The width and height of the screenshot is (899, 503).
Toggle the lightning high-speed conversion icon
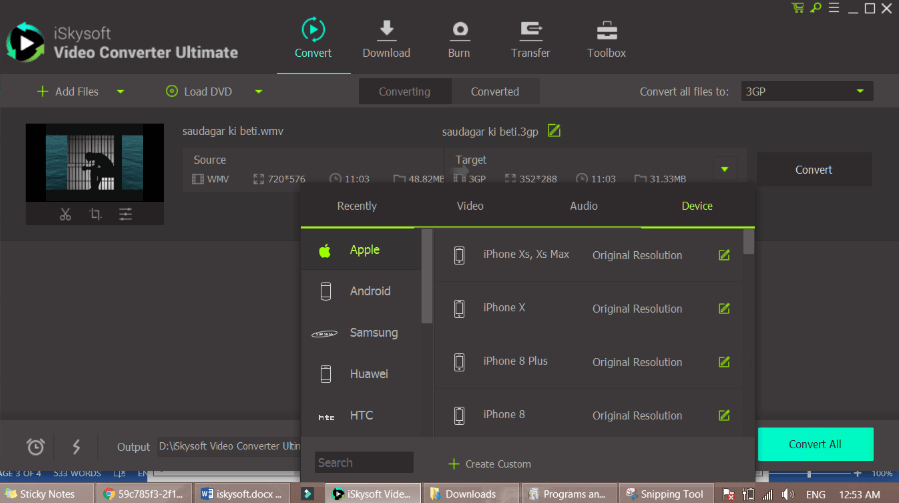coord(76,446)
